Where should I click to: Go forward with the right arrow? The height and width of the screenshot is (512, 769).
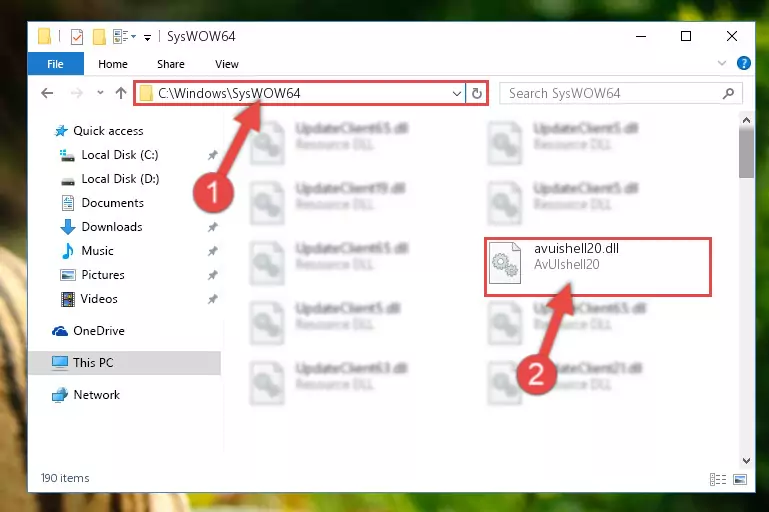pos(77,93)
